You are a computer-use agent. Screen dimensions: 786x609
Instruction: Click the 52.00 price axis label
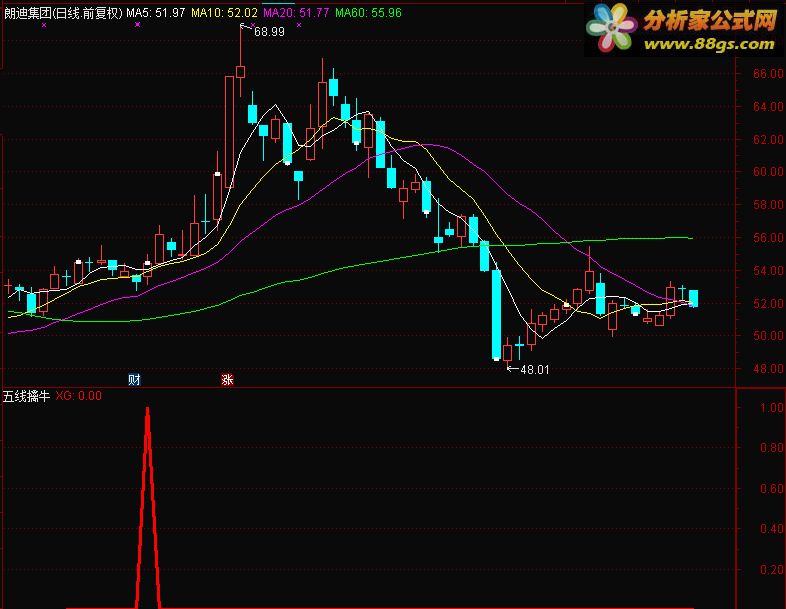tap(768, 303)
